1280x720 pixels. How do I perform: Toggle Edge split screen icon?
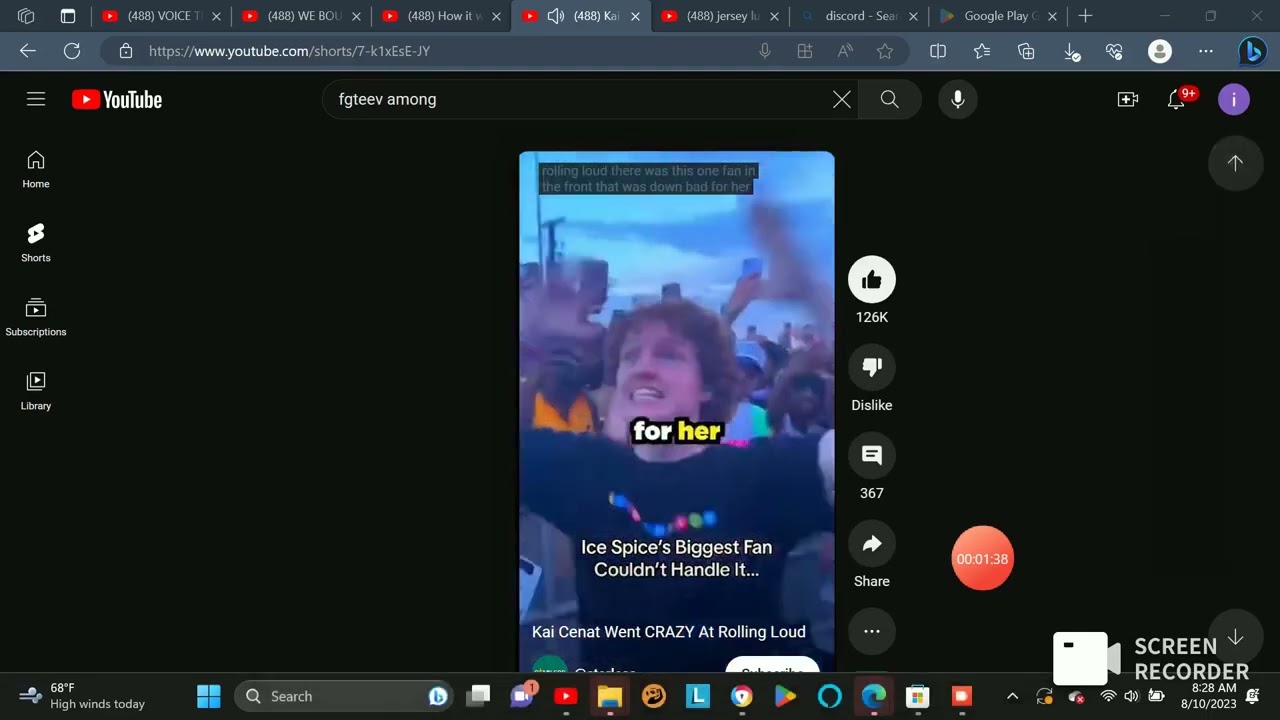(938, 51)
